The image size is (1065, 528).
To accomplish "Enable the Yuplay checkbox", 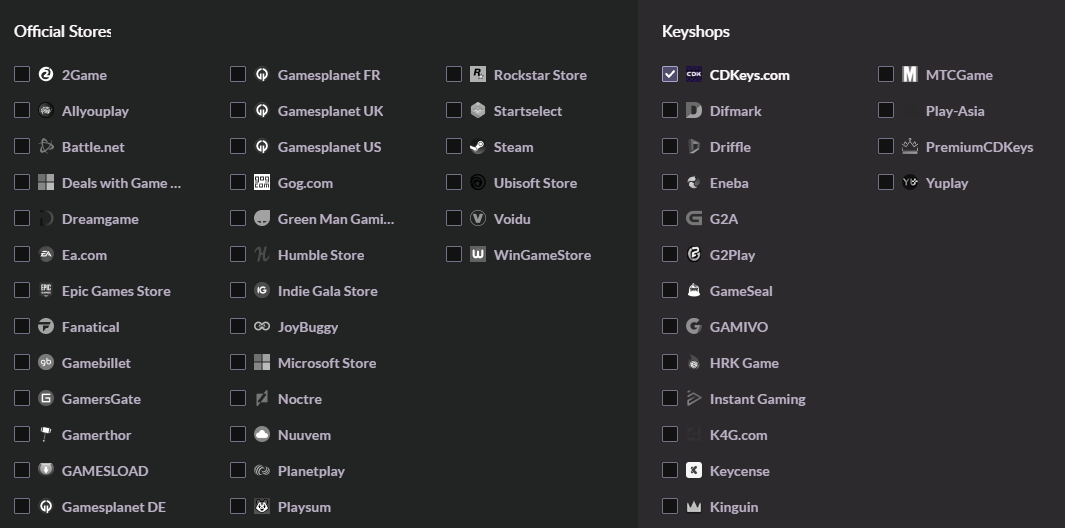I will [886, 182].
